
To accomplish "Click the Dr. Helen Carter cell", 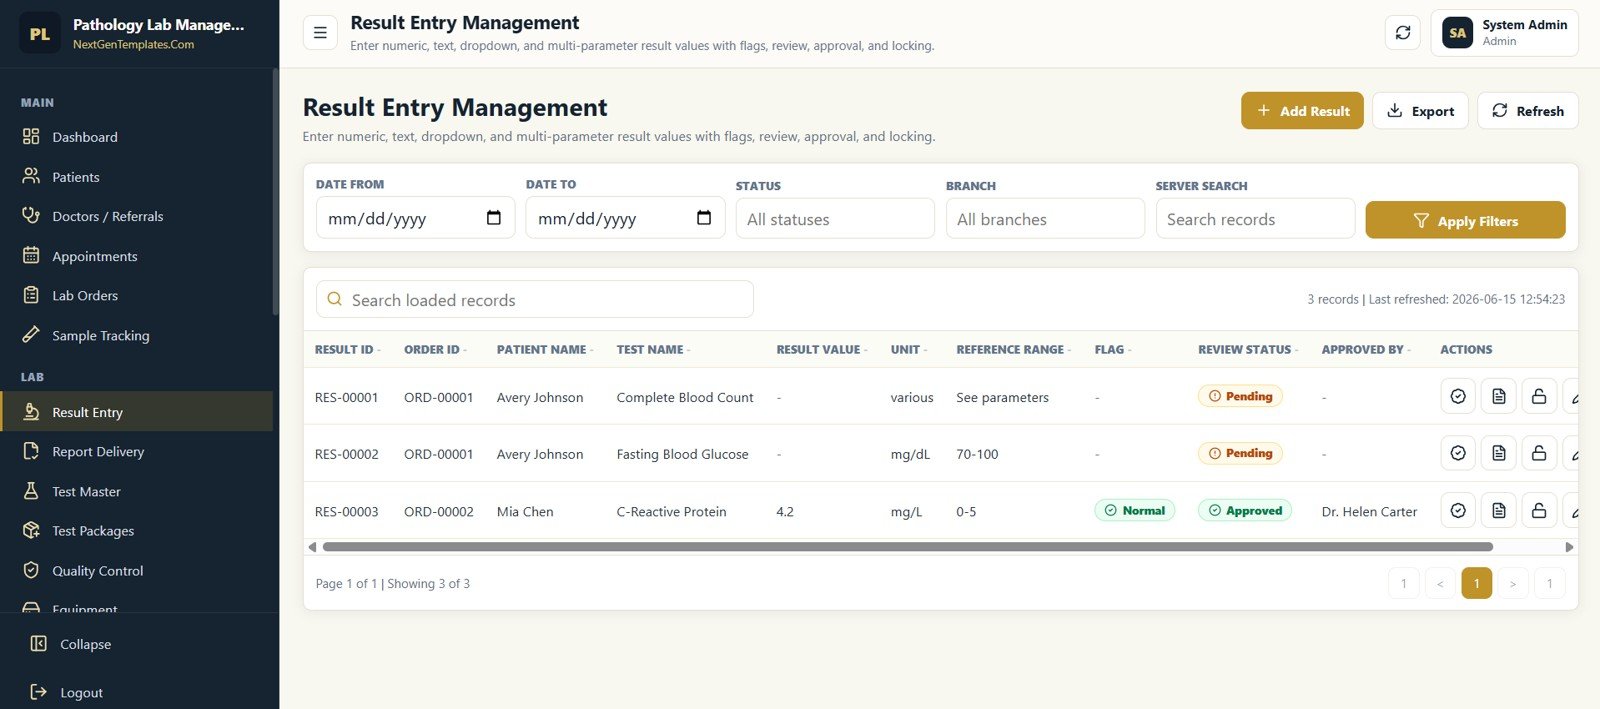I will [x=1369, y=511].
